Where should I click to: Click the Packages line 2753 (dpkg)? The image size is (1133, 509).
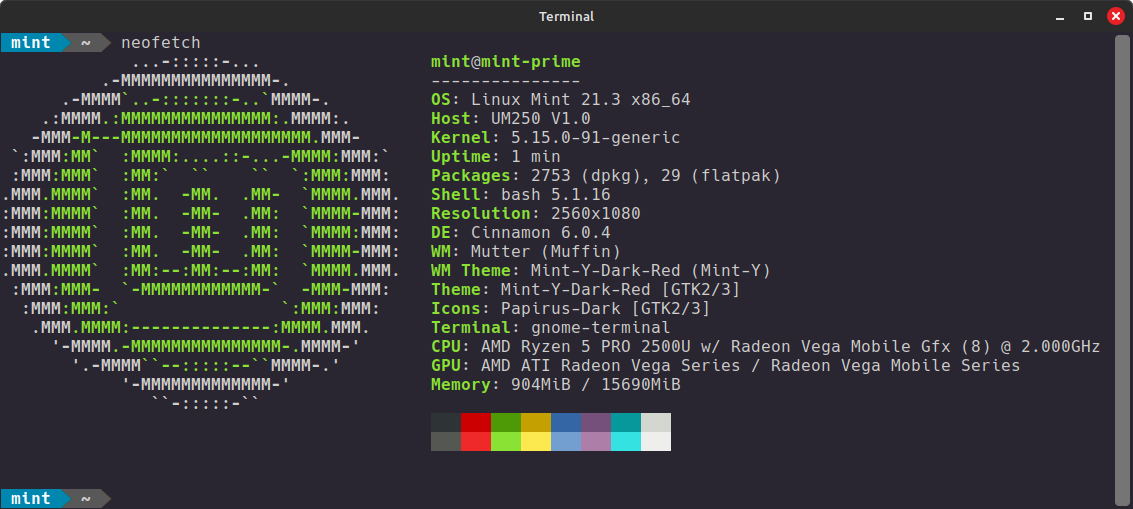point(606,176)
